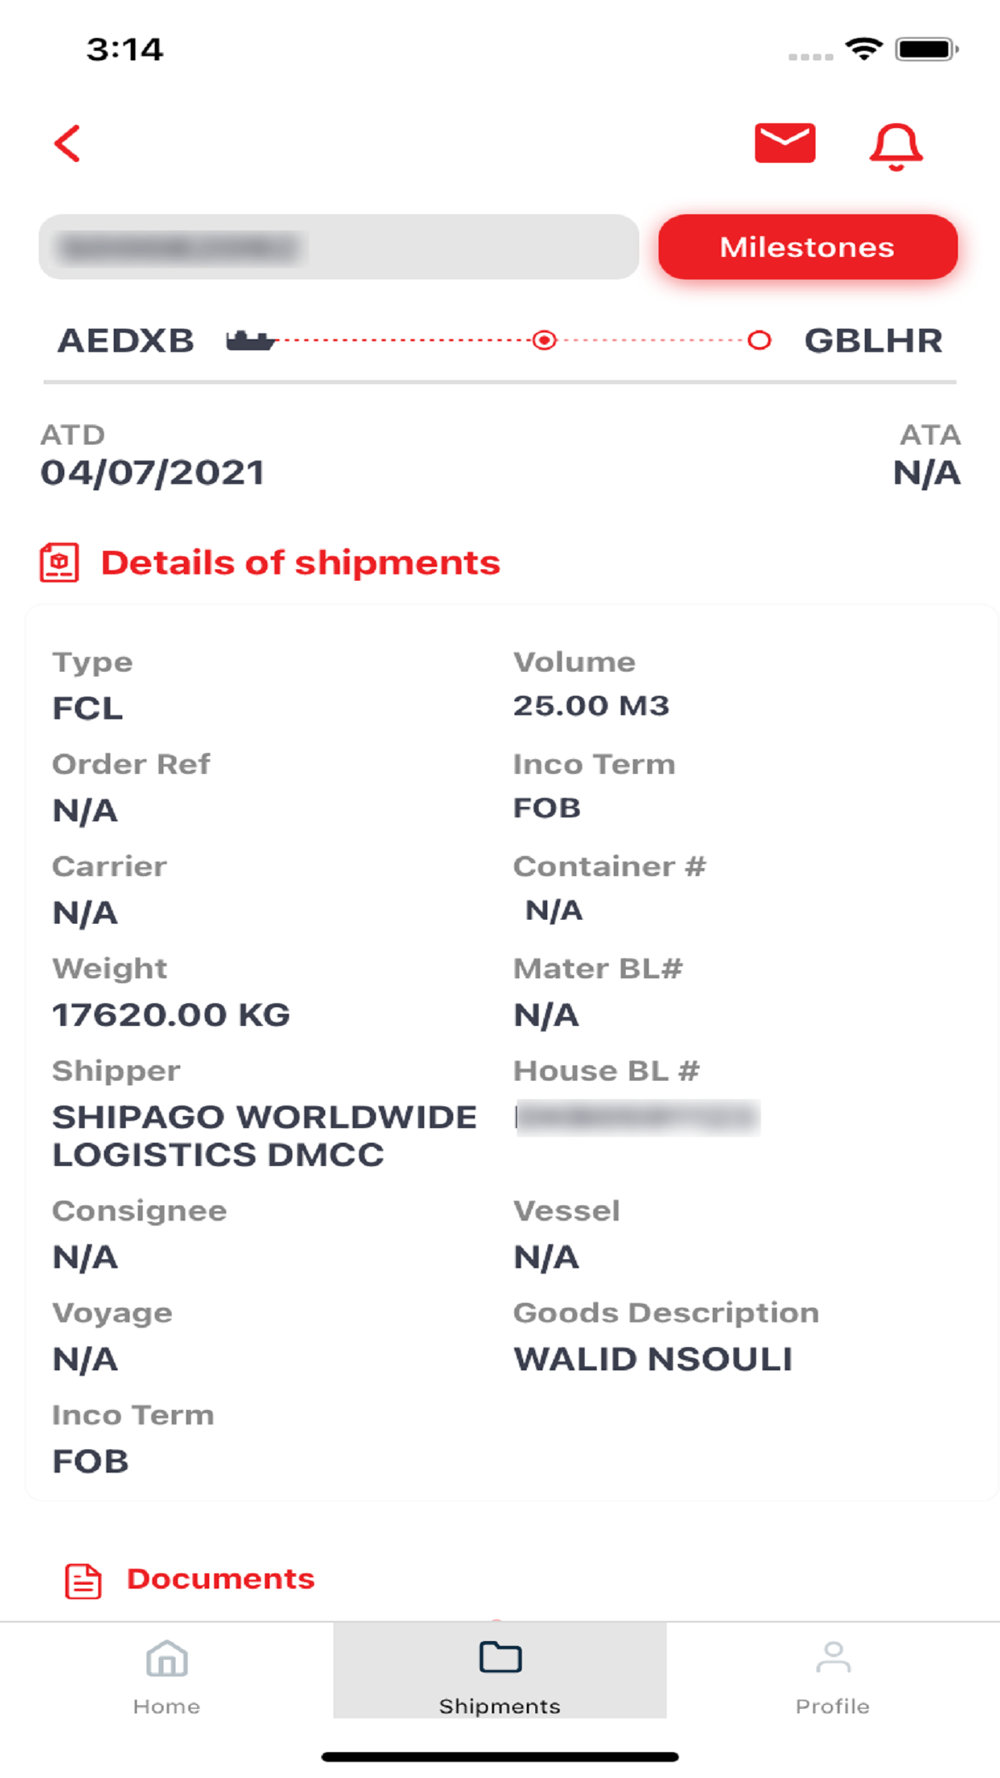This screenshot has width=1000, height=1778.
Task: Open the red mail envelope icon
Action: tap(785, 143)
